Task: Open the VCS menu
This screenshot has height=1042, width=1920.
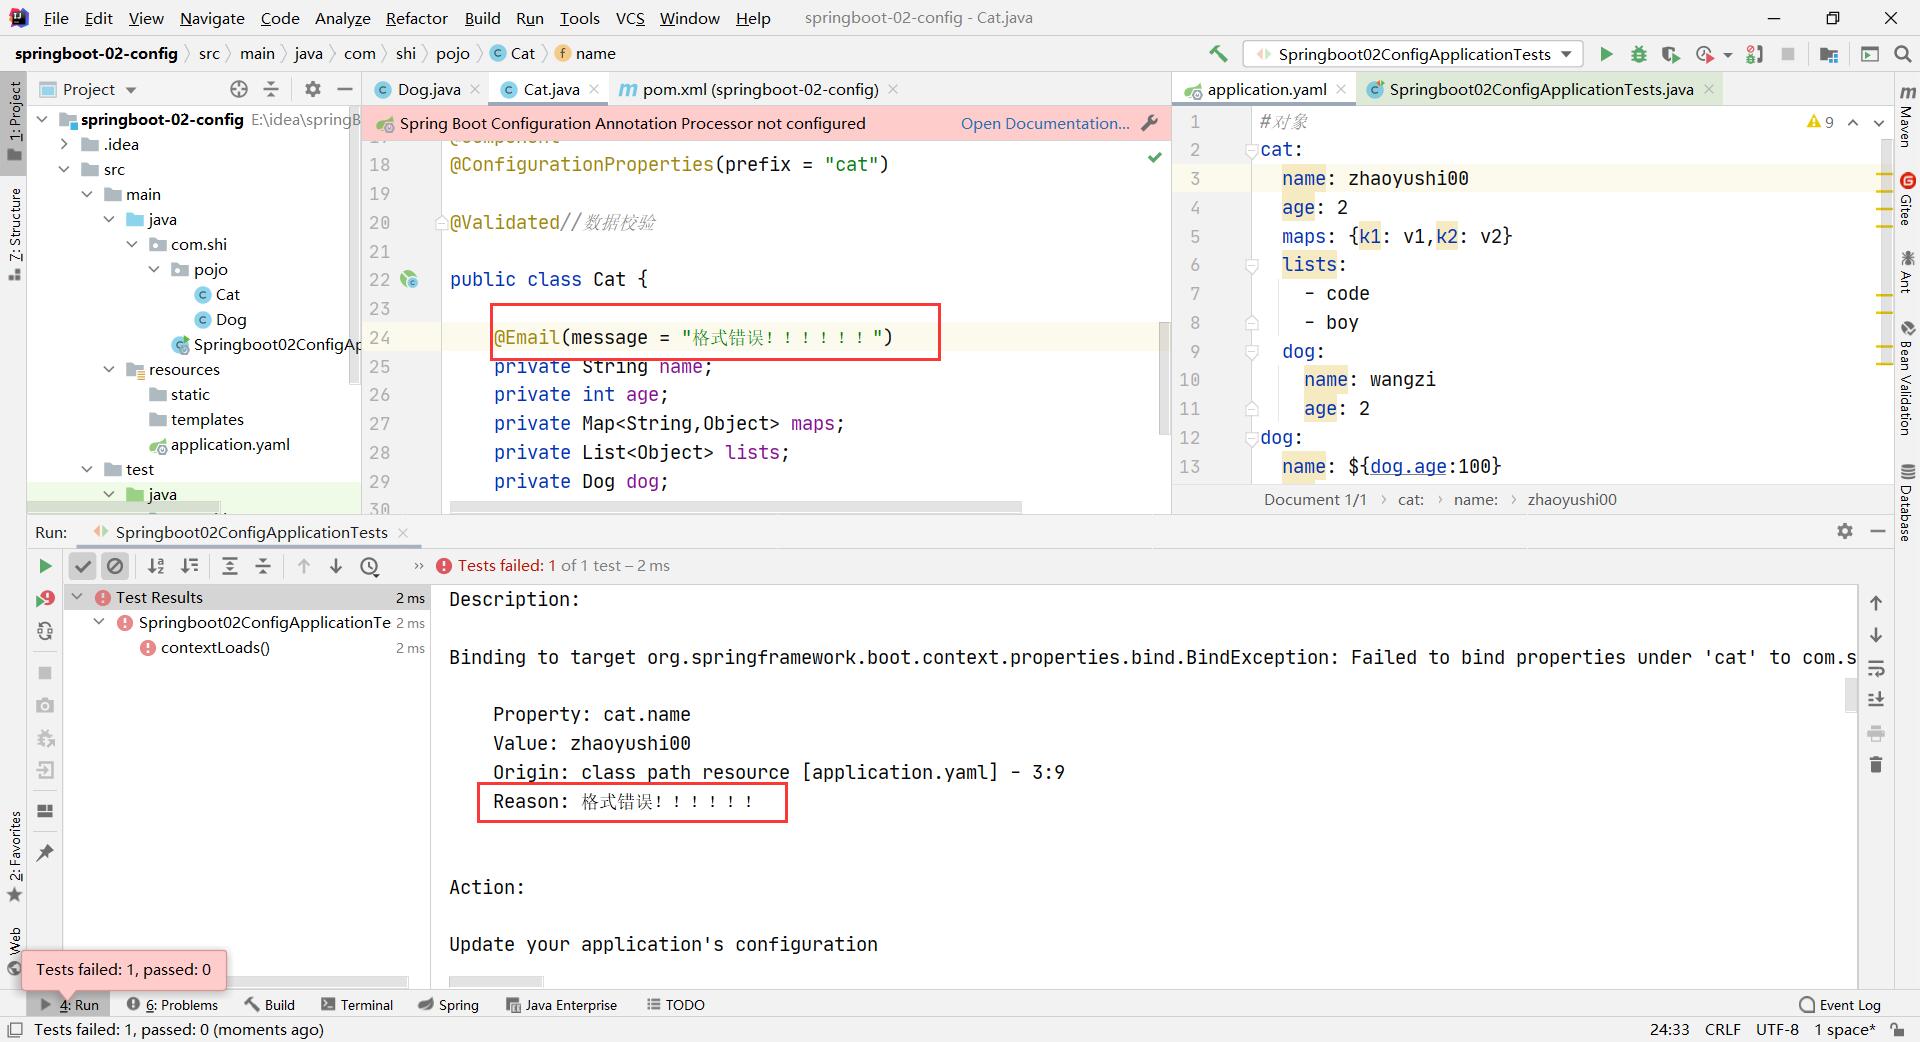Action: tap(630, 18)
